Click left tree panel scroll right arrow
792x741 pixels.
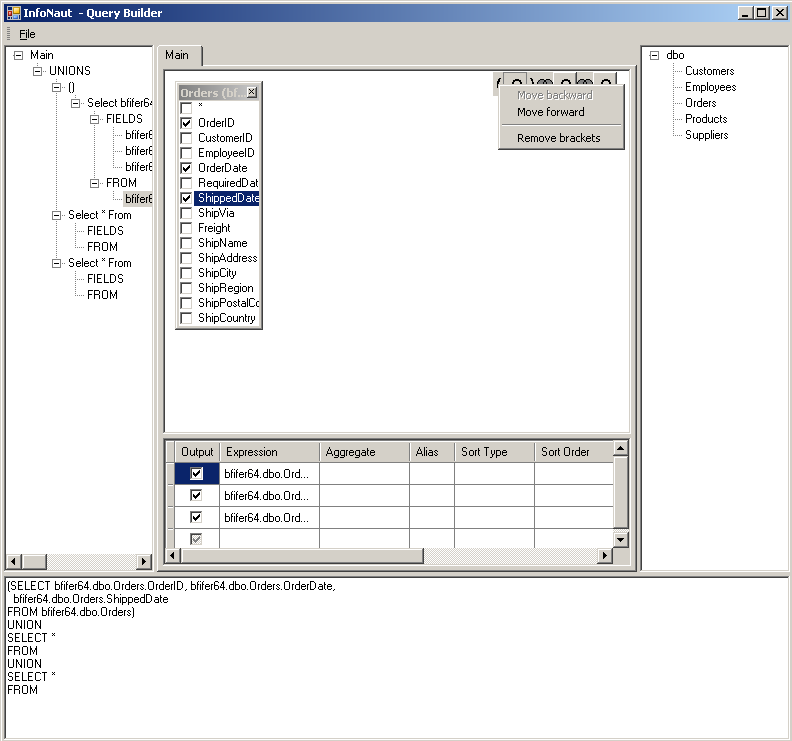click(x=143, y=562)
